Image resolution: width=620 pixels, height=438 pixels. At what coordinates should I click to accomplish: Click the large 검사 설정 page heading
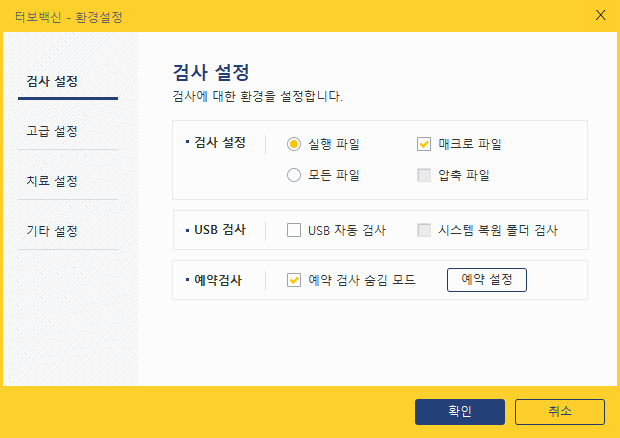coord(210,73)
